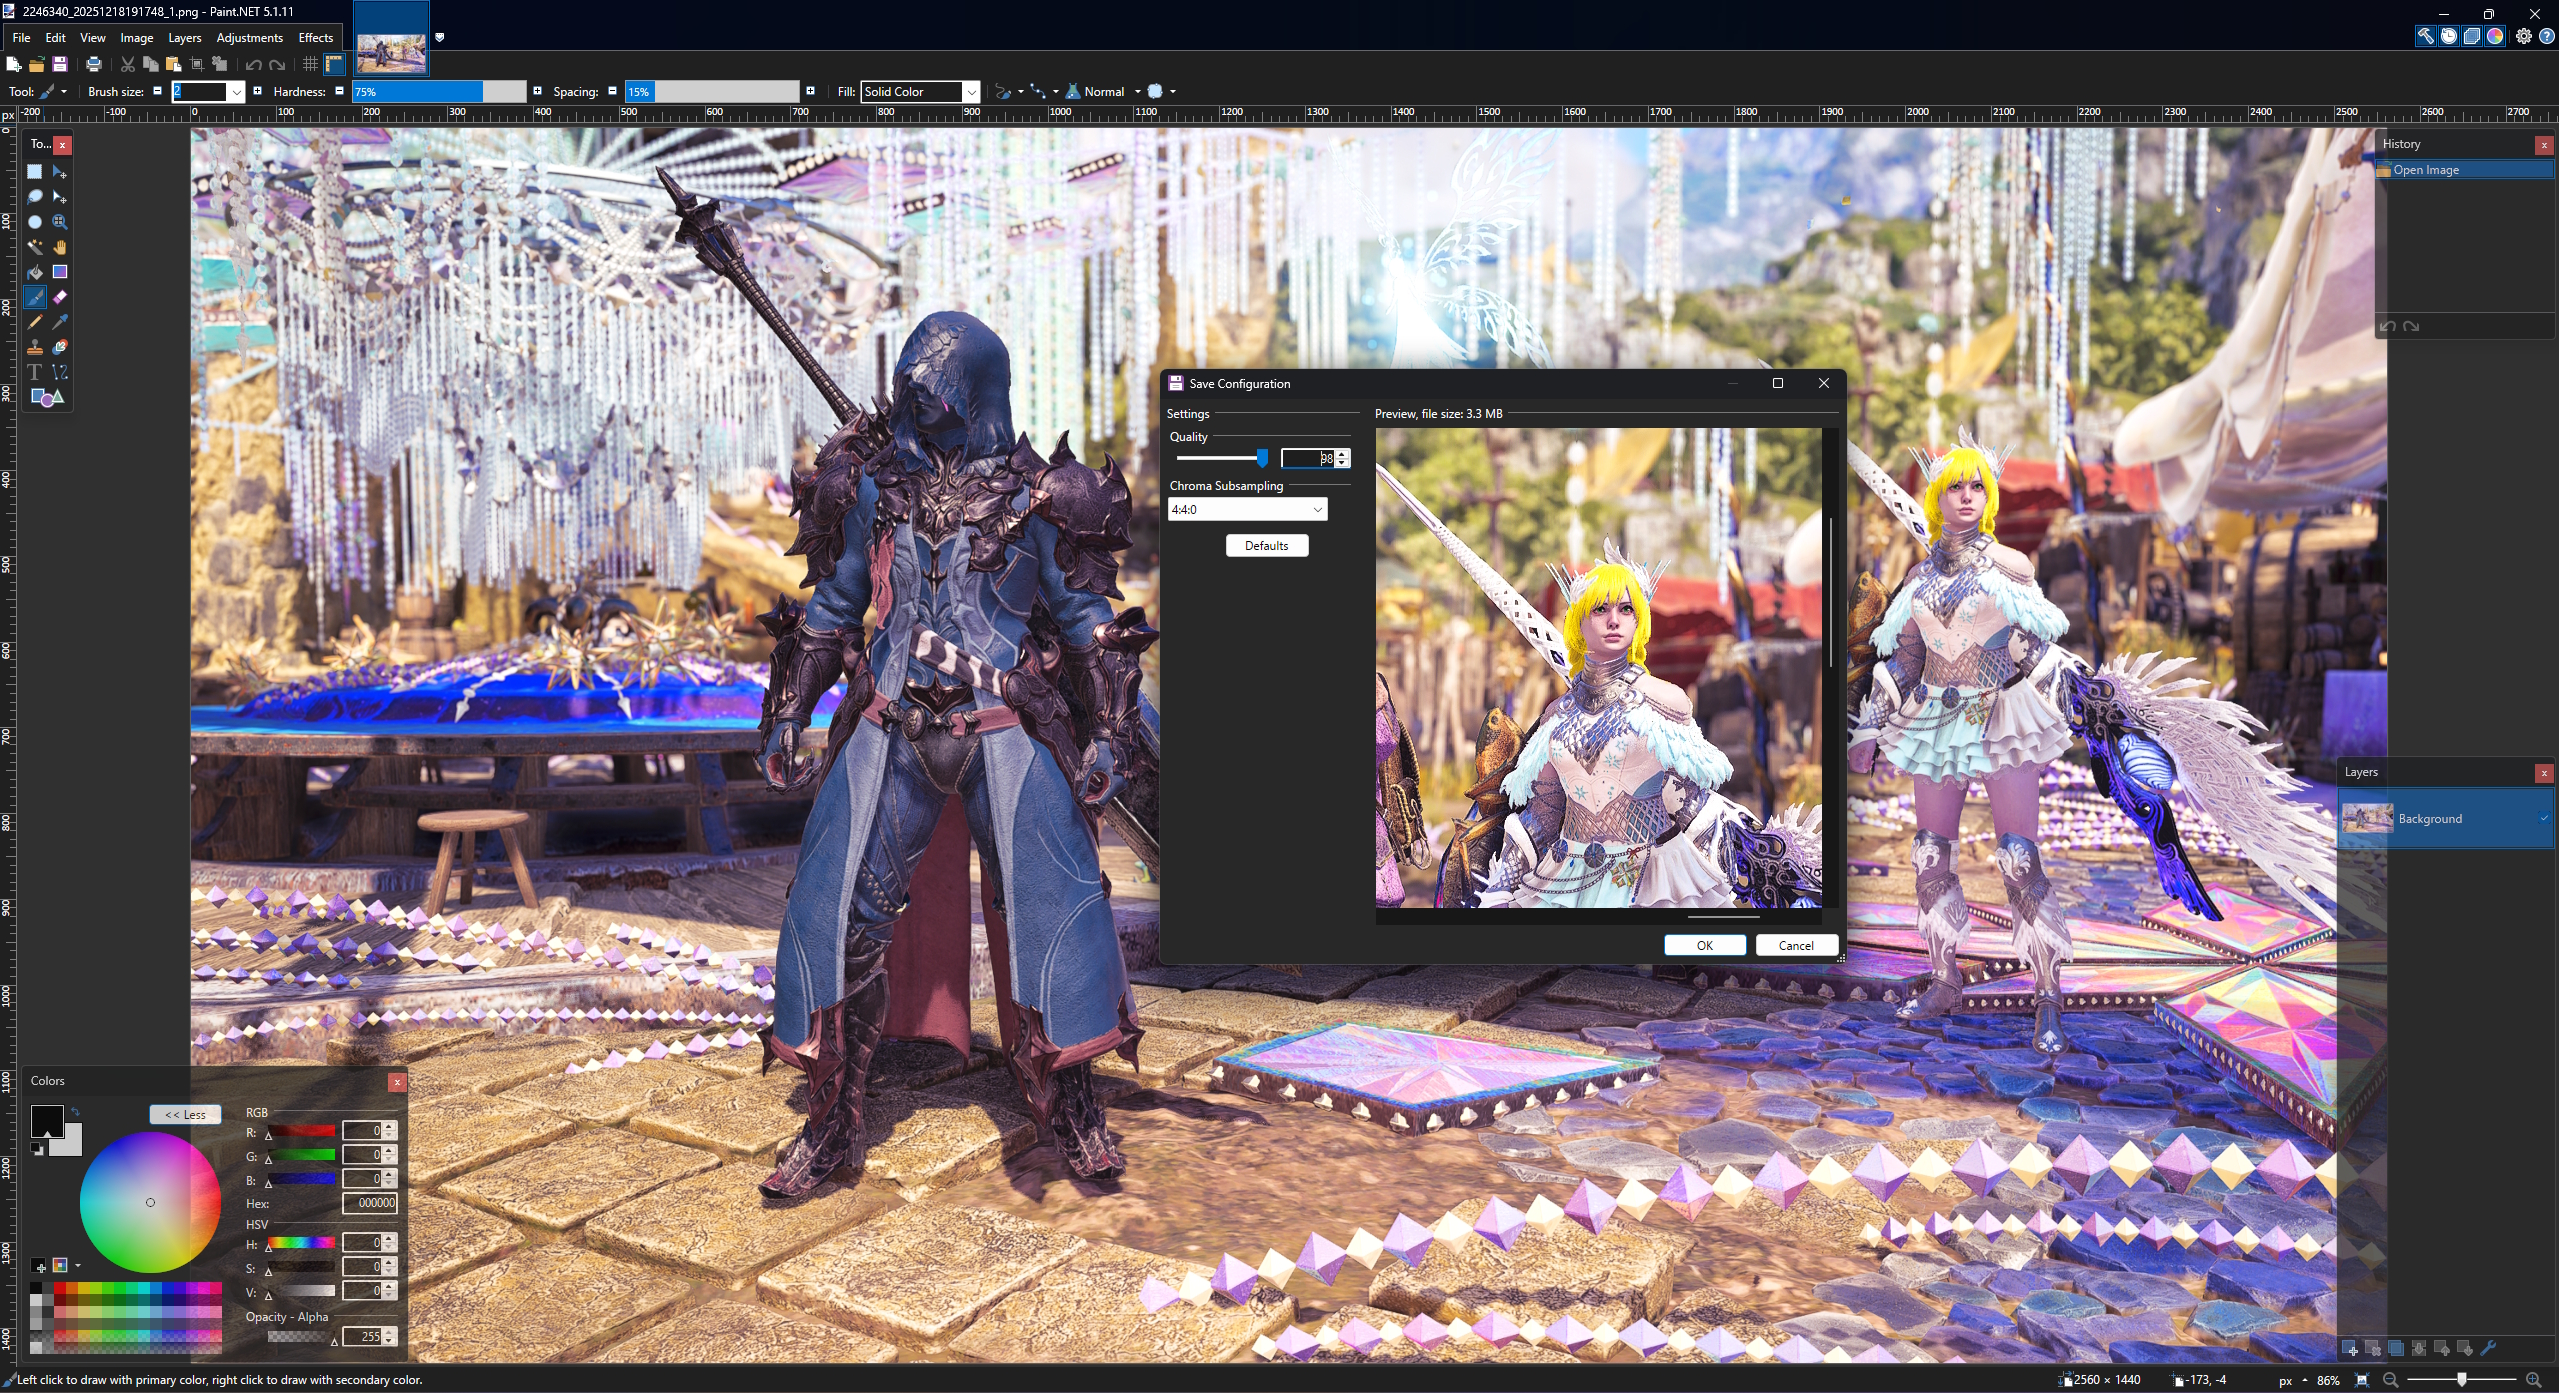Click OK in Save Configuration

coord(1704,945)
